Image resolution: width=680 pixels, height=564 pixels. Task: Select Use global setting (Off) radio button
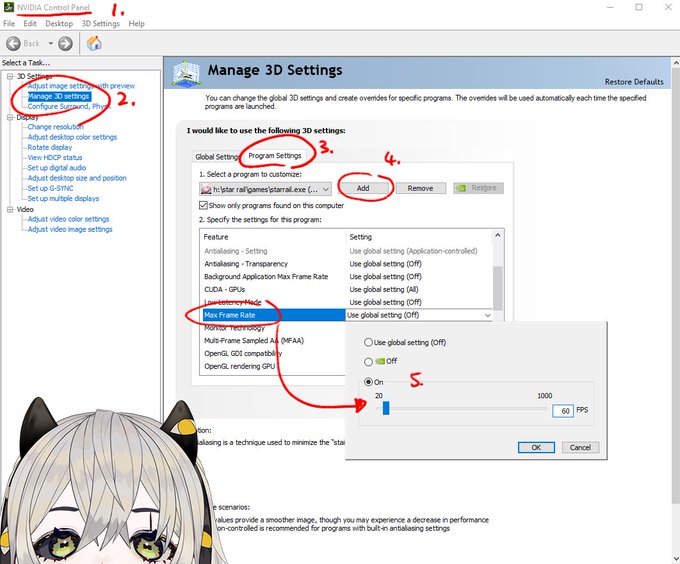click(368, 342)
